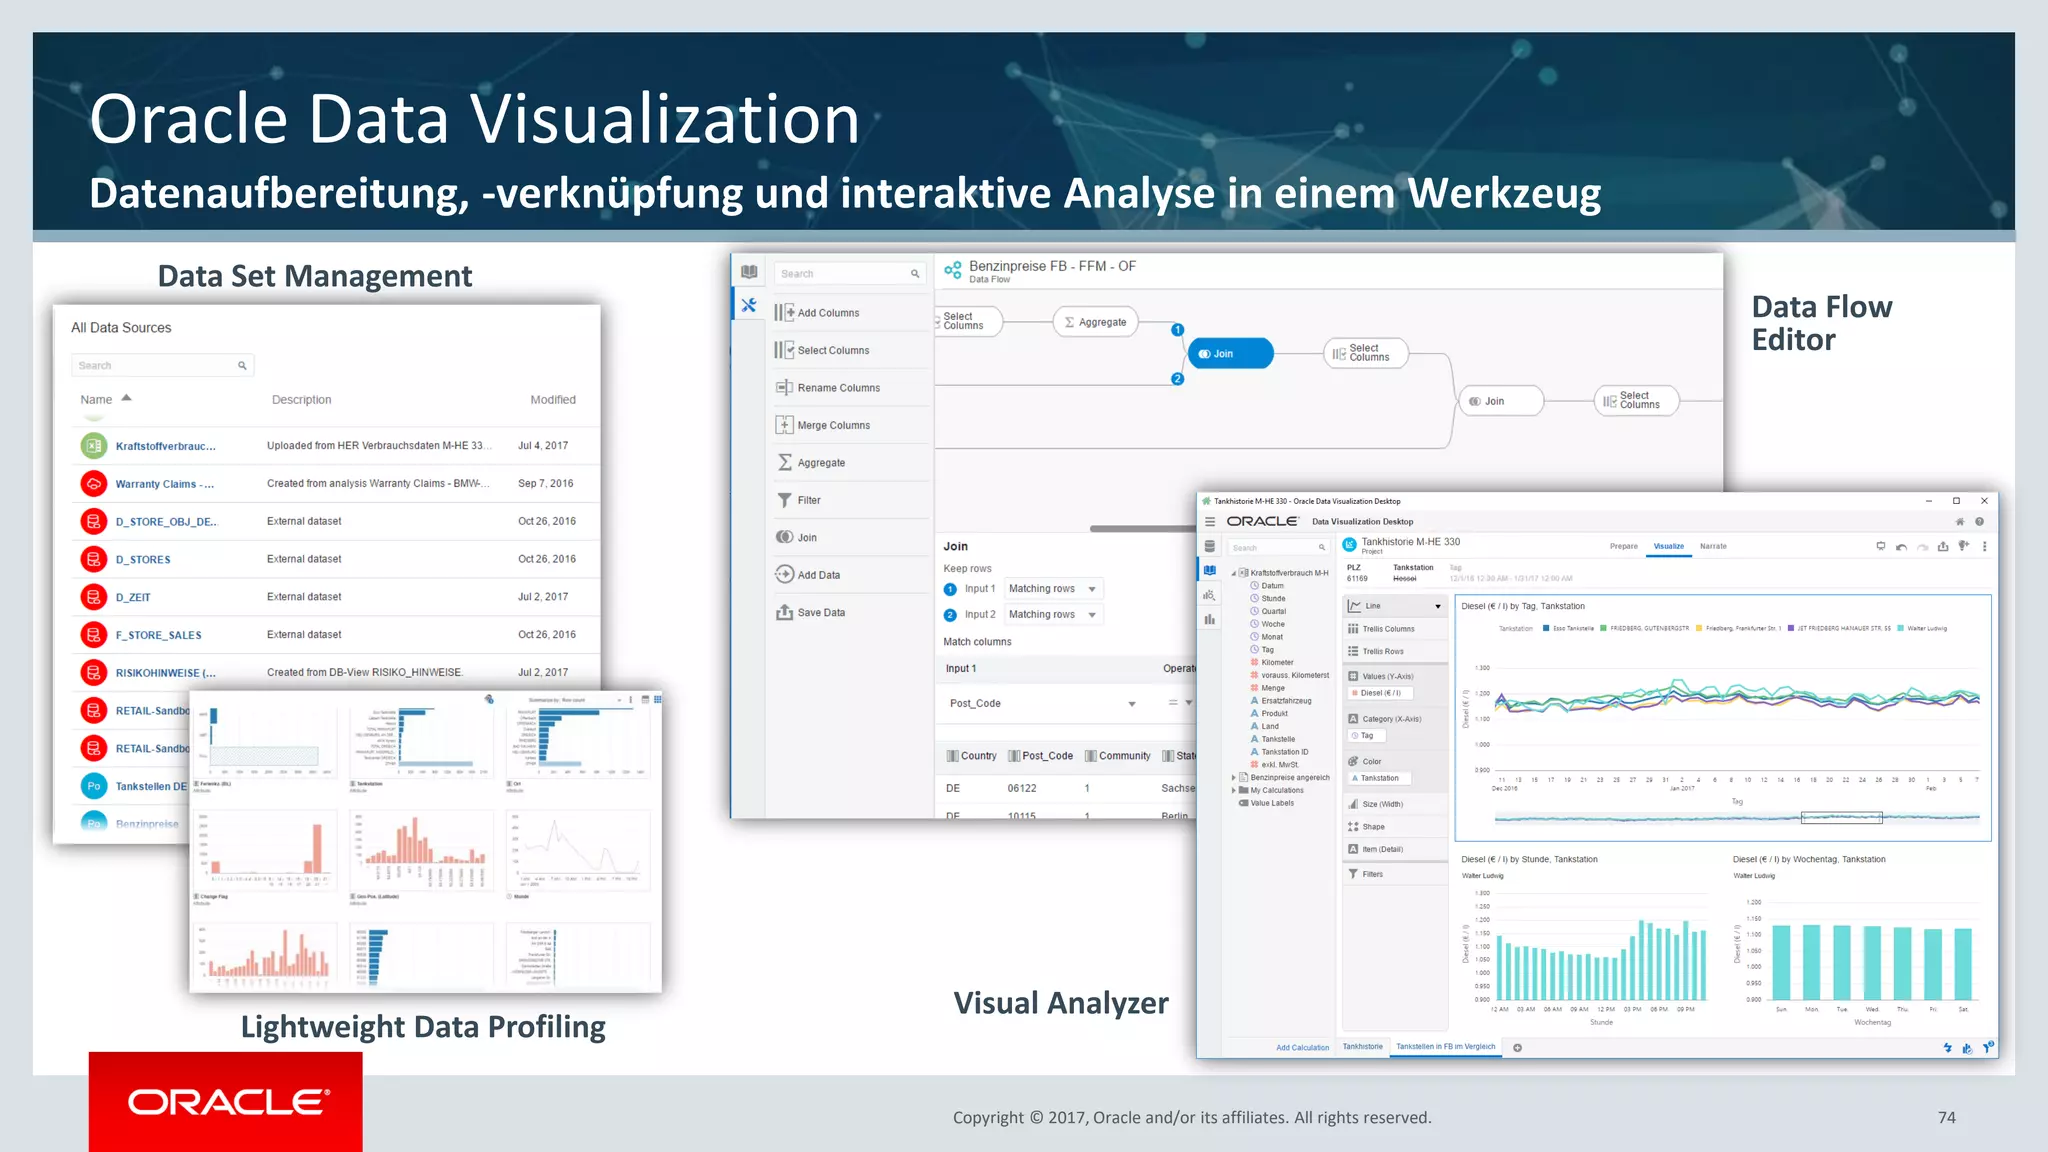The image size is (2048, 1152).
Task: Open the Tankhistorie canvas tab
Action: 1362,1047
